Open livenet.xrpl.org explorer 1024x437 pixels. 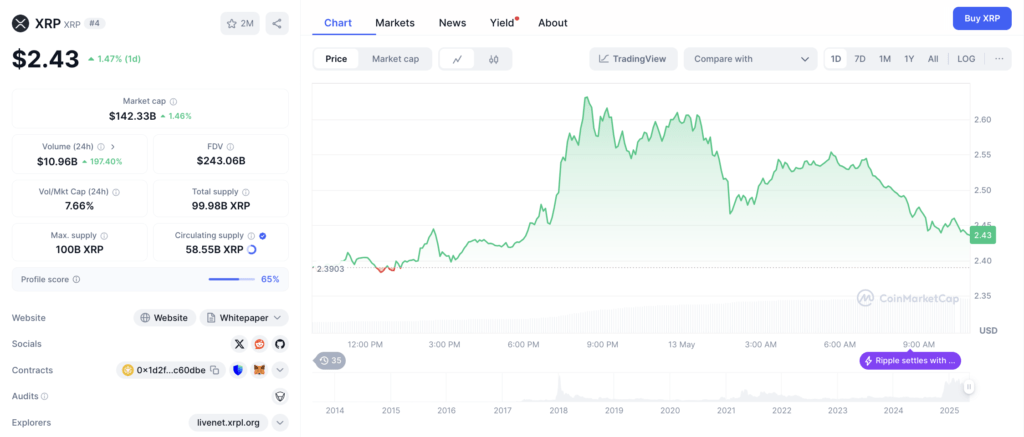tap(228, 423)
